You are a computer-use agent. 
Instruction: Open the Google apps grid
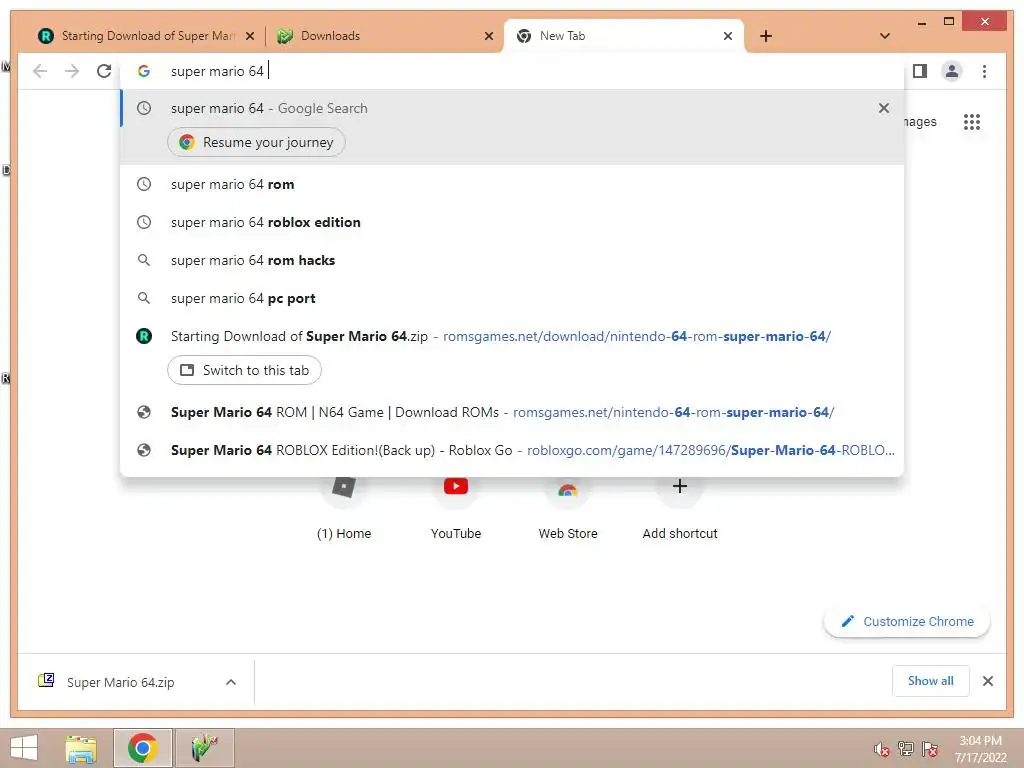(972, 121)
